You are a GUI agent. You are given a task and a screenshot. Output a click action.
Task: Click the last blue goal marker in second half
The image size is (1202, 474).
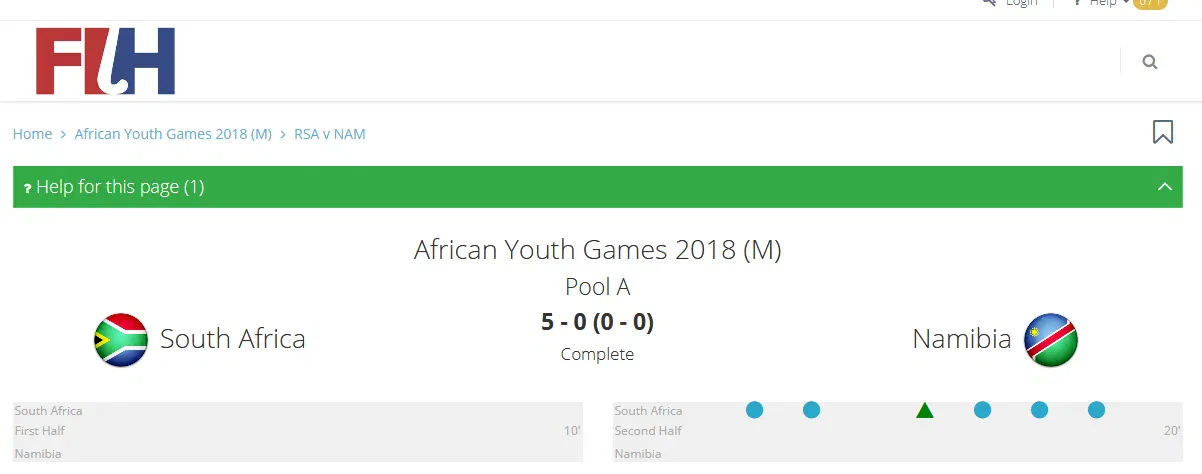pyautogui.click(x=1096, y=410)
